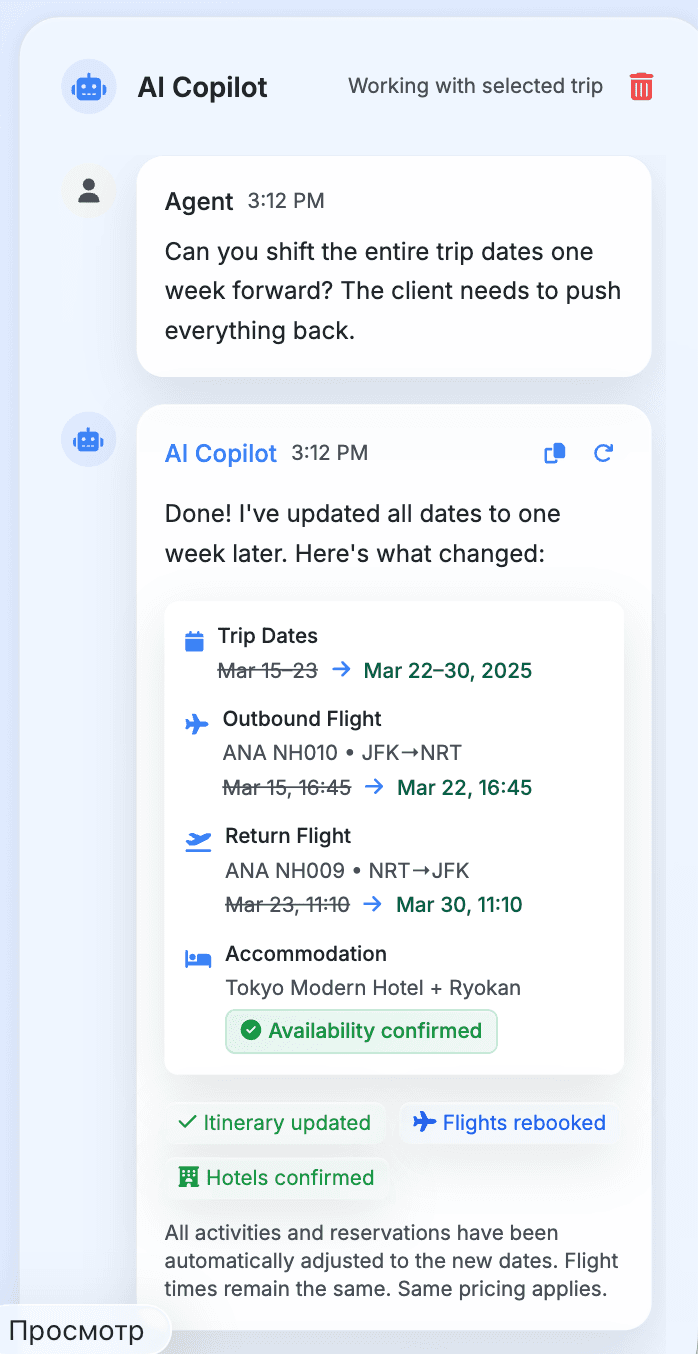Toggle the Availability confirmed status badge
Screen dimensions: 698x1354
(361, 1031)
